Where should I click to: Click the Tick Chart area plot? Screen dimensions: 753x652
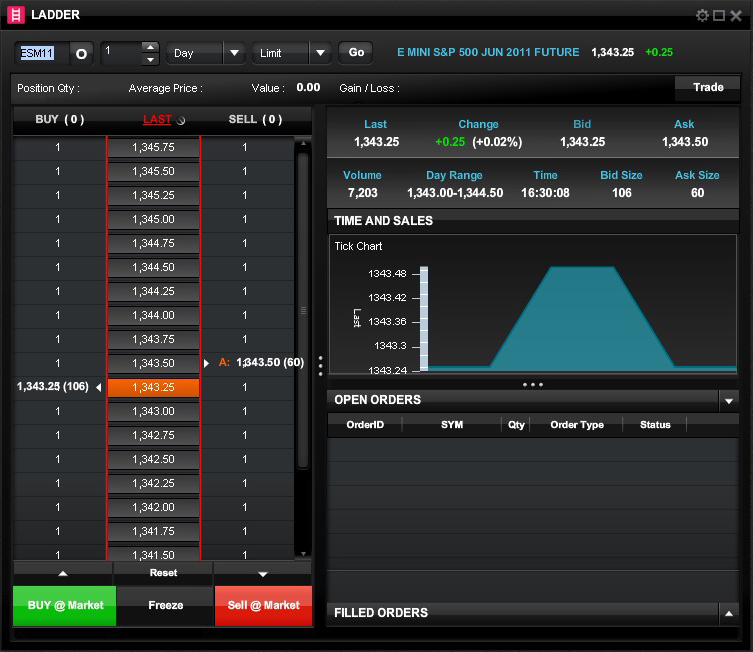tap(581, 319)
